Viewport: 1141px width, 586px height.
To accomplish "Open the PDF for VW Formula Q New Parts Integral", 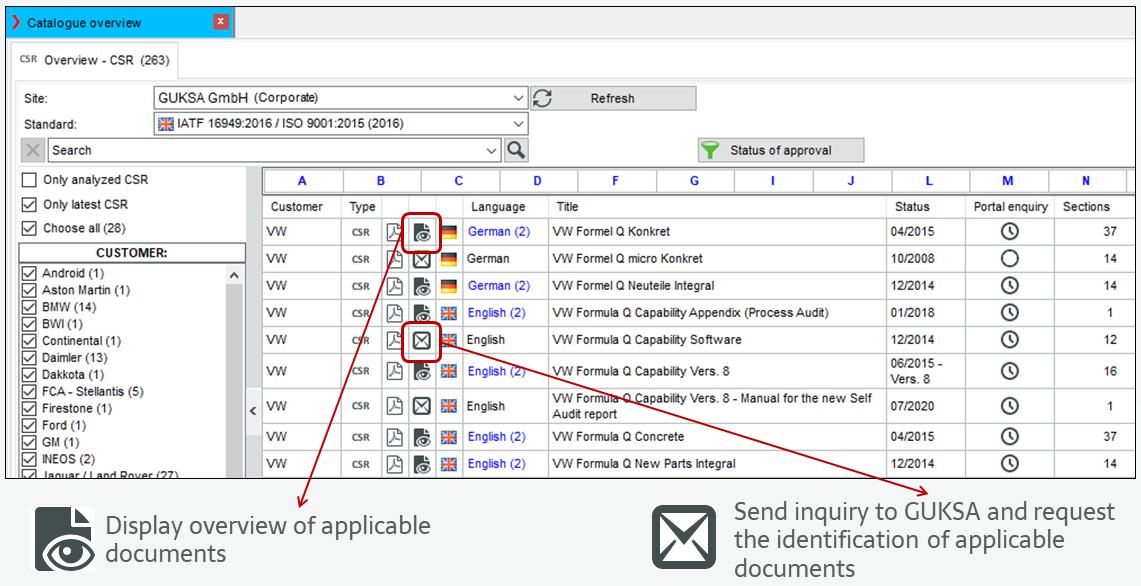I will coord(394,464).
